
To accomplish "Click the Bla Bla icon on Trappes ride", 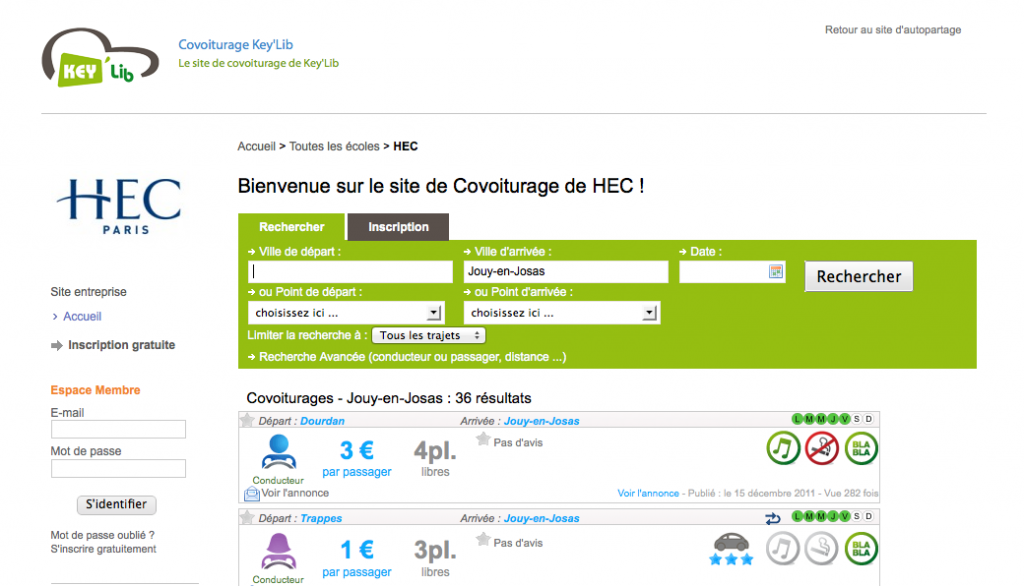I will [861, 548].
